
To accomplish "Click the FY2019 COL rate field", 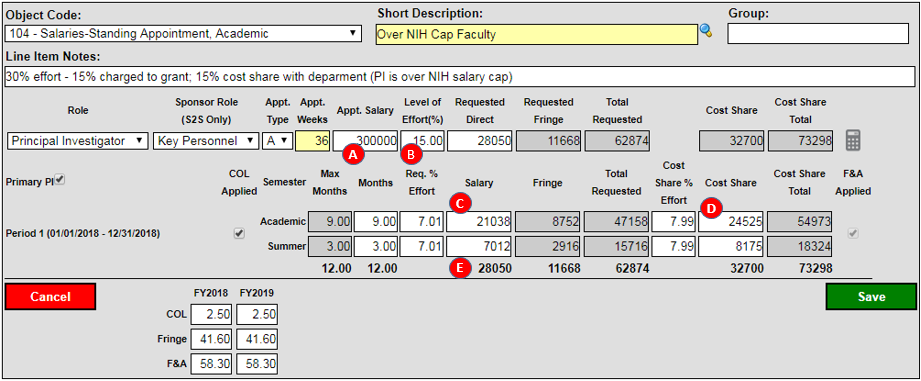I will click(257, 314).
